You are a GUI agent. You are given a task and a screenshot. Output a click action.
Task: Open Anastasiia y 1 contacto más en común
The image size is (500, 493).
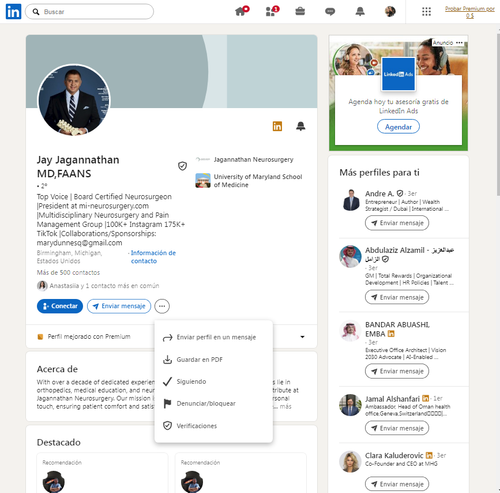104,286
